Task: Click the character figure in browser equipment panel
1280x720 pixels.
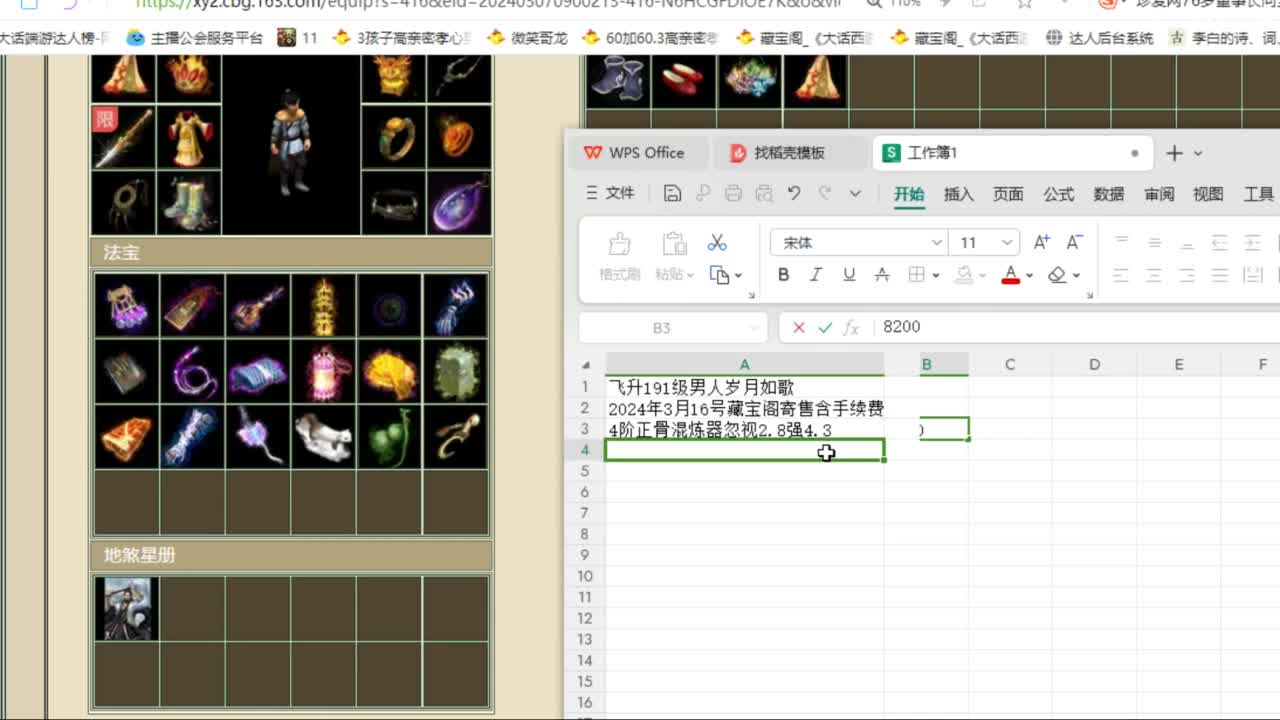Action: click(x=289, y=143)
